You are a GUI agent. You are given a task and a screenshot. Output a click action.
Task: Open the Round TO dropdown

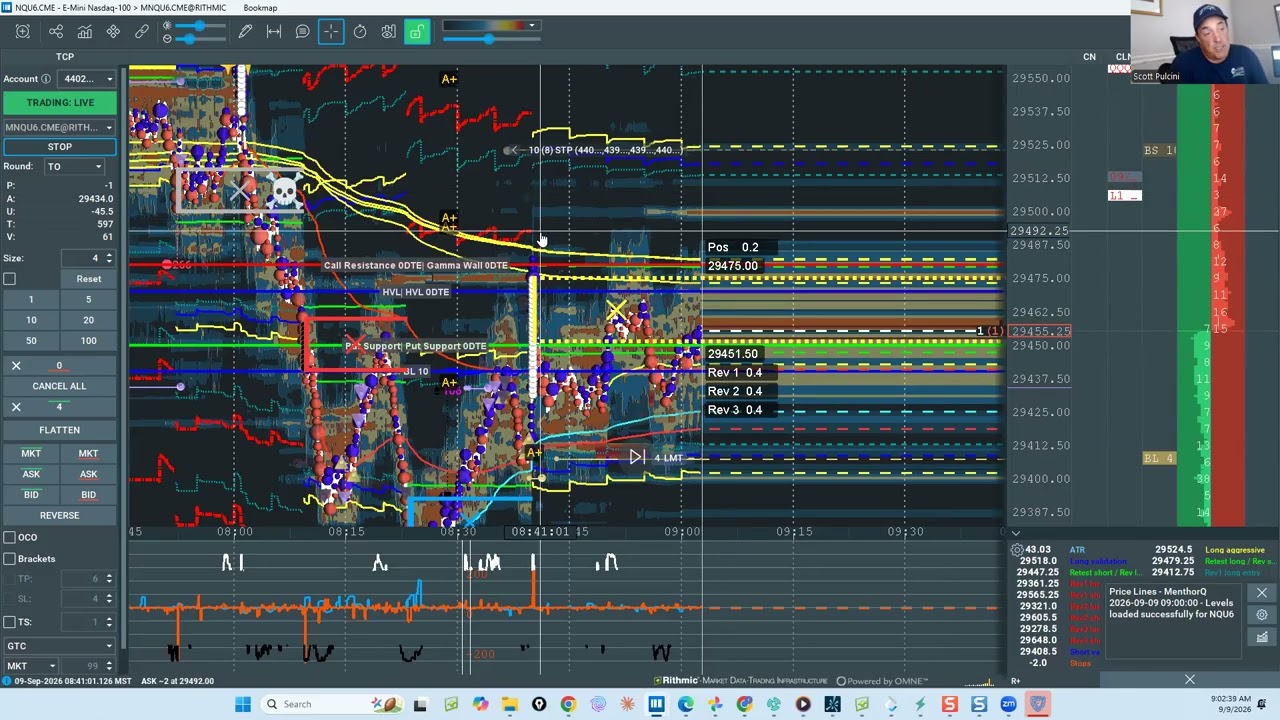[75, 167]
